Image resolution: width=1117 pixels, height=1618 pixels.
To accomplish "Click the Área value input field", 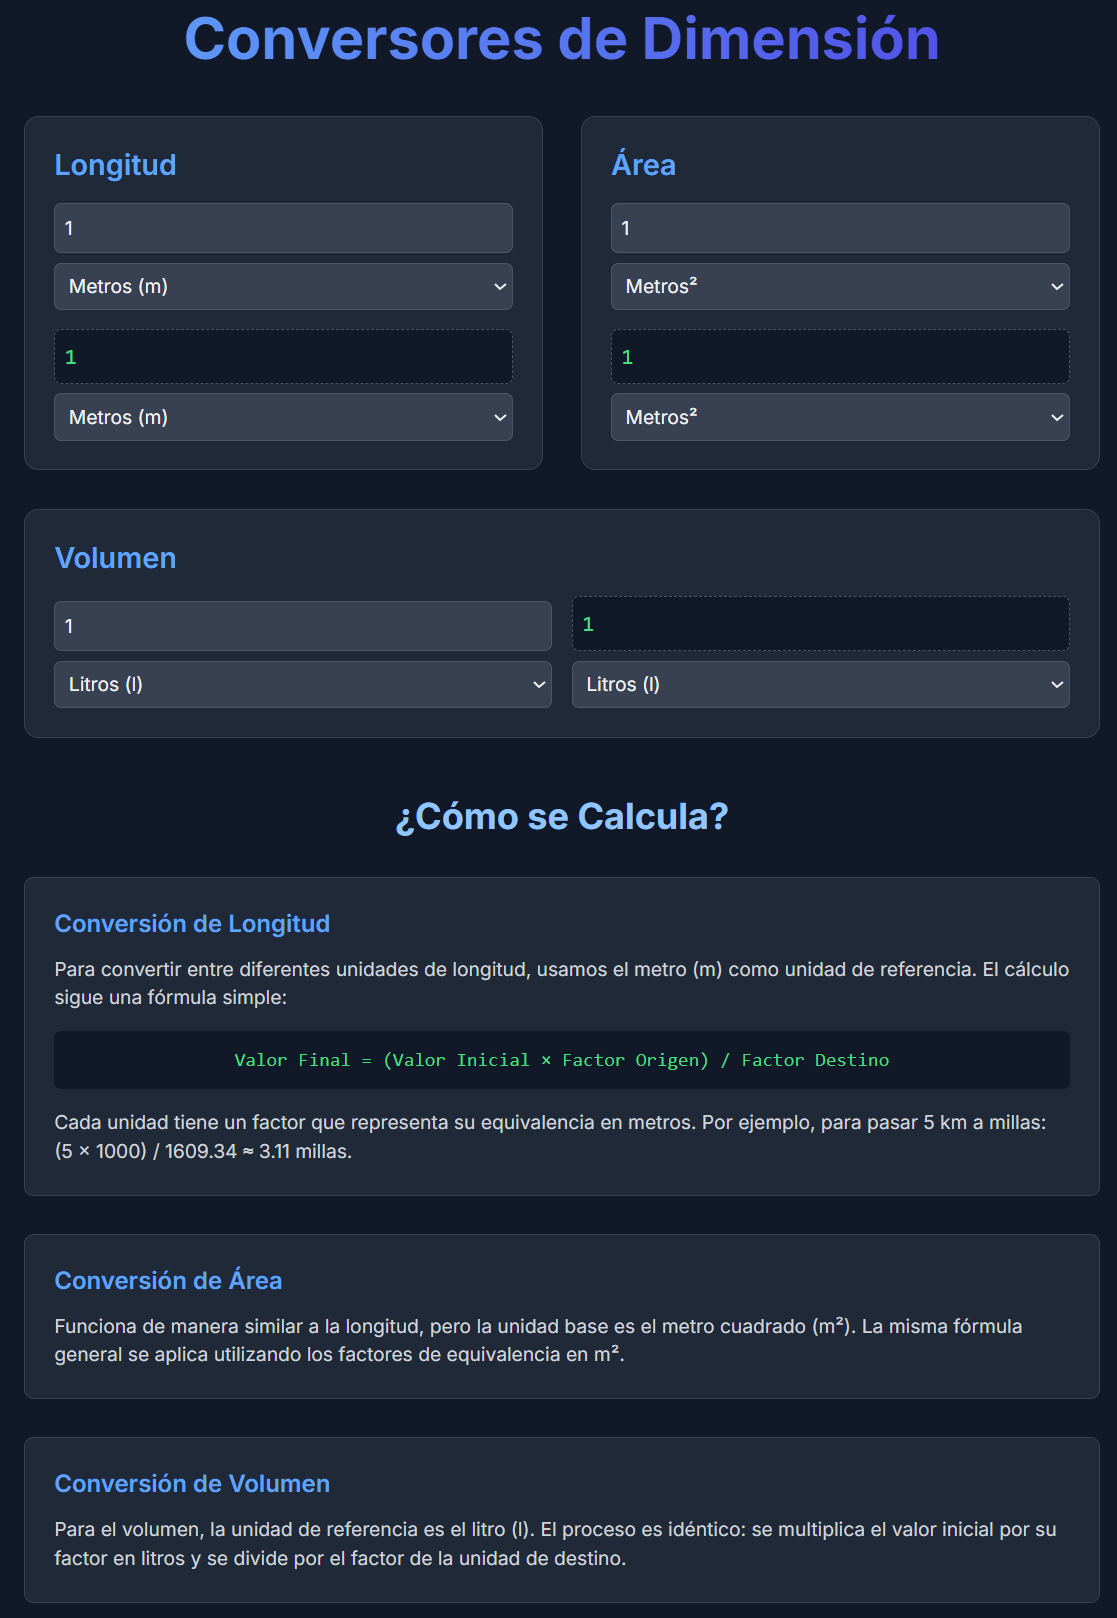I will (839, 228).
